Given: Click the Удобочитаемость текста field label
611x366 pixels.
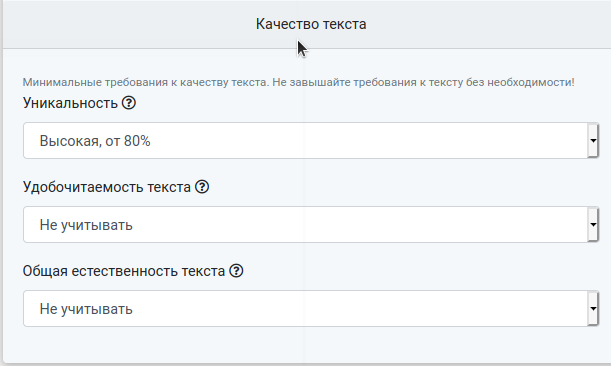Looking at the screenshot, I should 107,187.
